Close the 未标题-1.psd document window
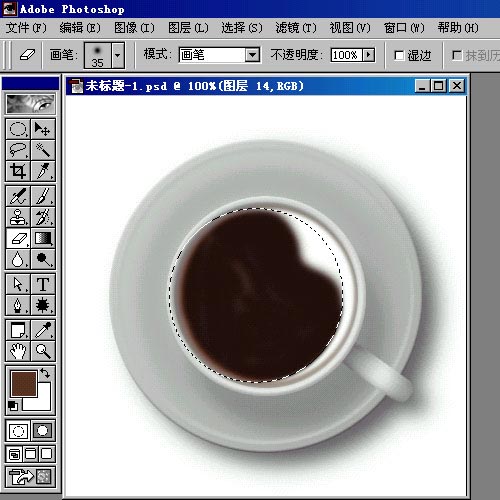This screenshot has width=500, height=500. pos(457,86)
